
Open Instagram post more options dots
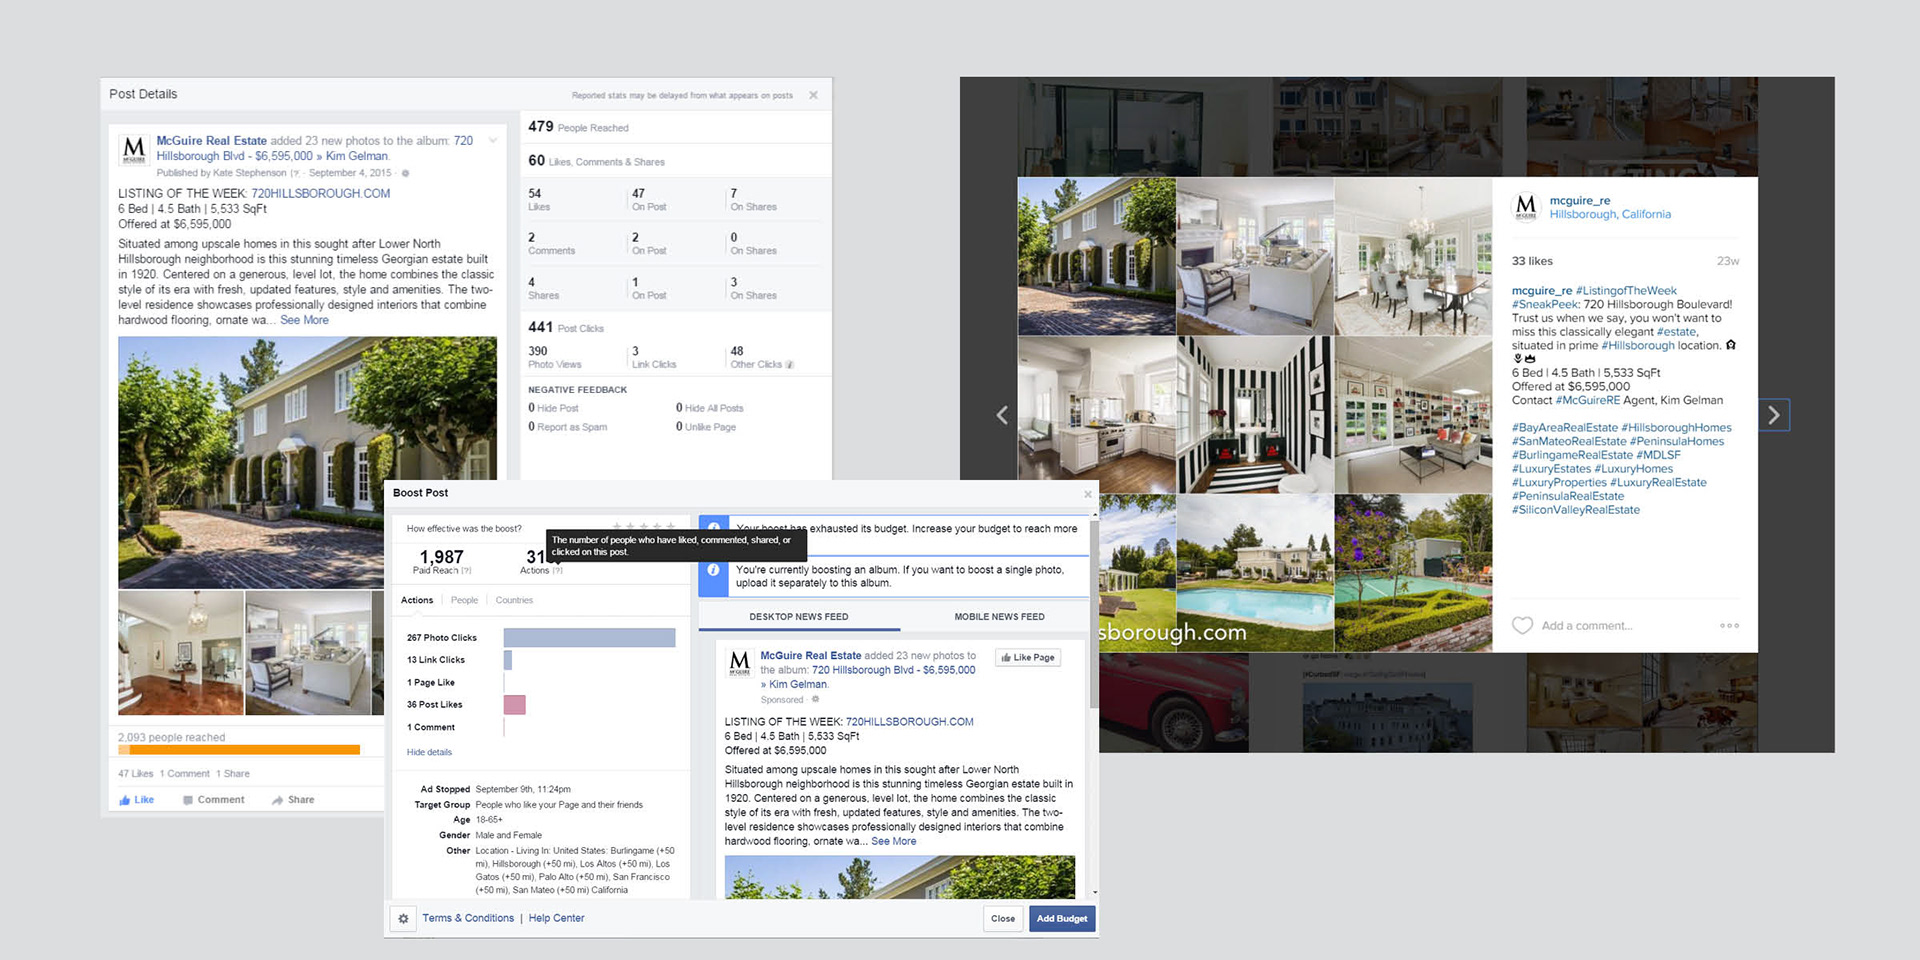pos(1729,626)
